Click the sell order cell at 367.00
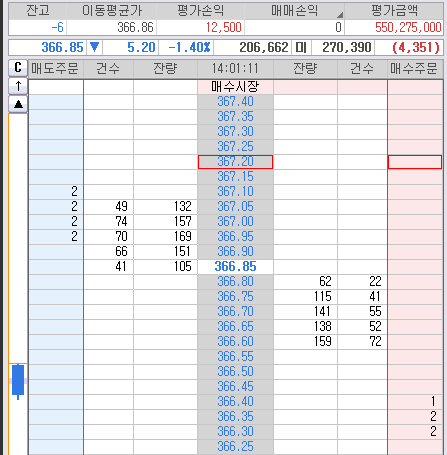The height and width of the screenshot is (455, 447). [56, 221]
